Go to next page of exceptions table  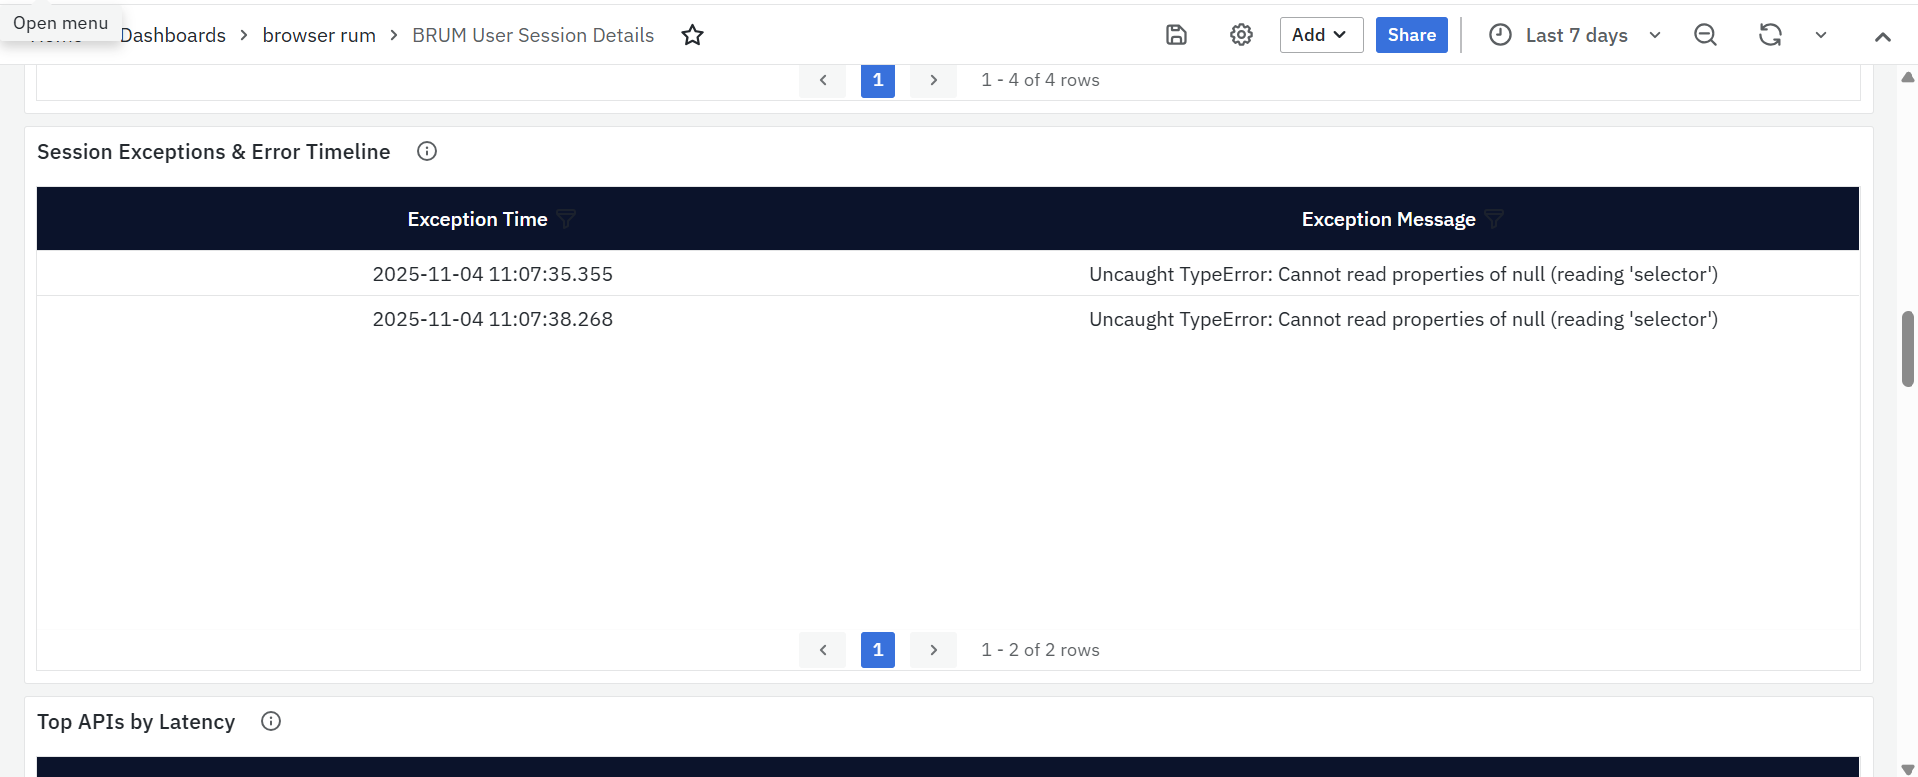point(933,650)
